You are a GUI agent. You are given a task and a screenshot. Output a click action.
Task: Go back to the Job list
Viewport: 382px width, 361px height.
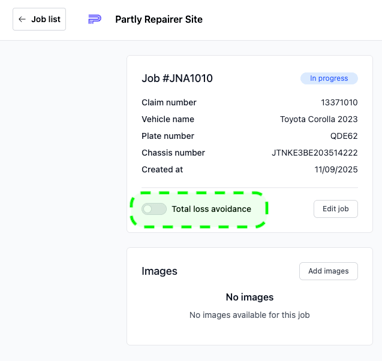tap(39, 19)
